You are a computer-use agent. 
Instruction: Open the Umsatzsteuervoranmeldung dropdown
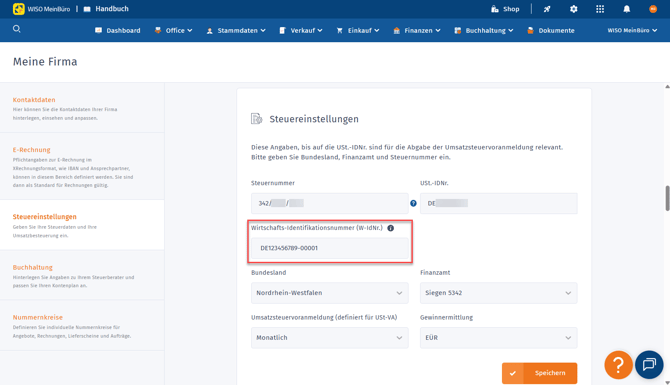coord(329,338)
